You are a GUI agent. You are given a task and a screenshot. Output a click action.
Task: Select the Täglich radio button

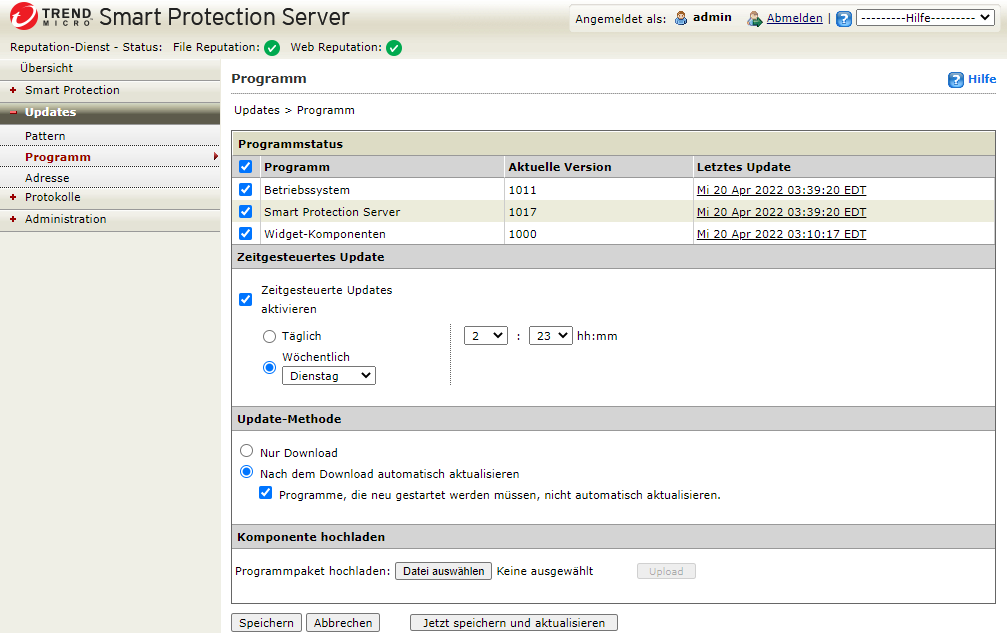click(269, 336)
